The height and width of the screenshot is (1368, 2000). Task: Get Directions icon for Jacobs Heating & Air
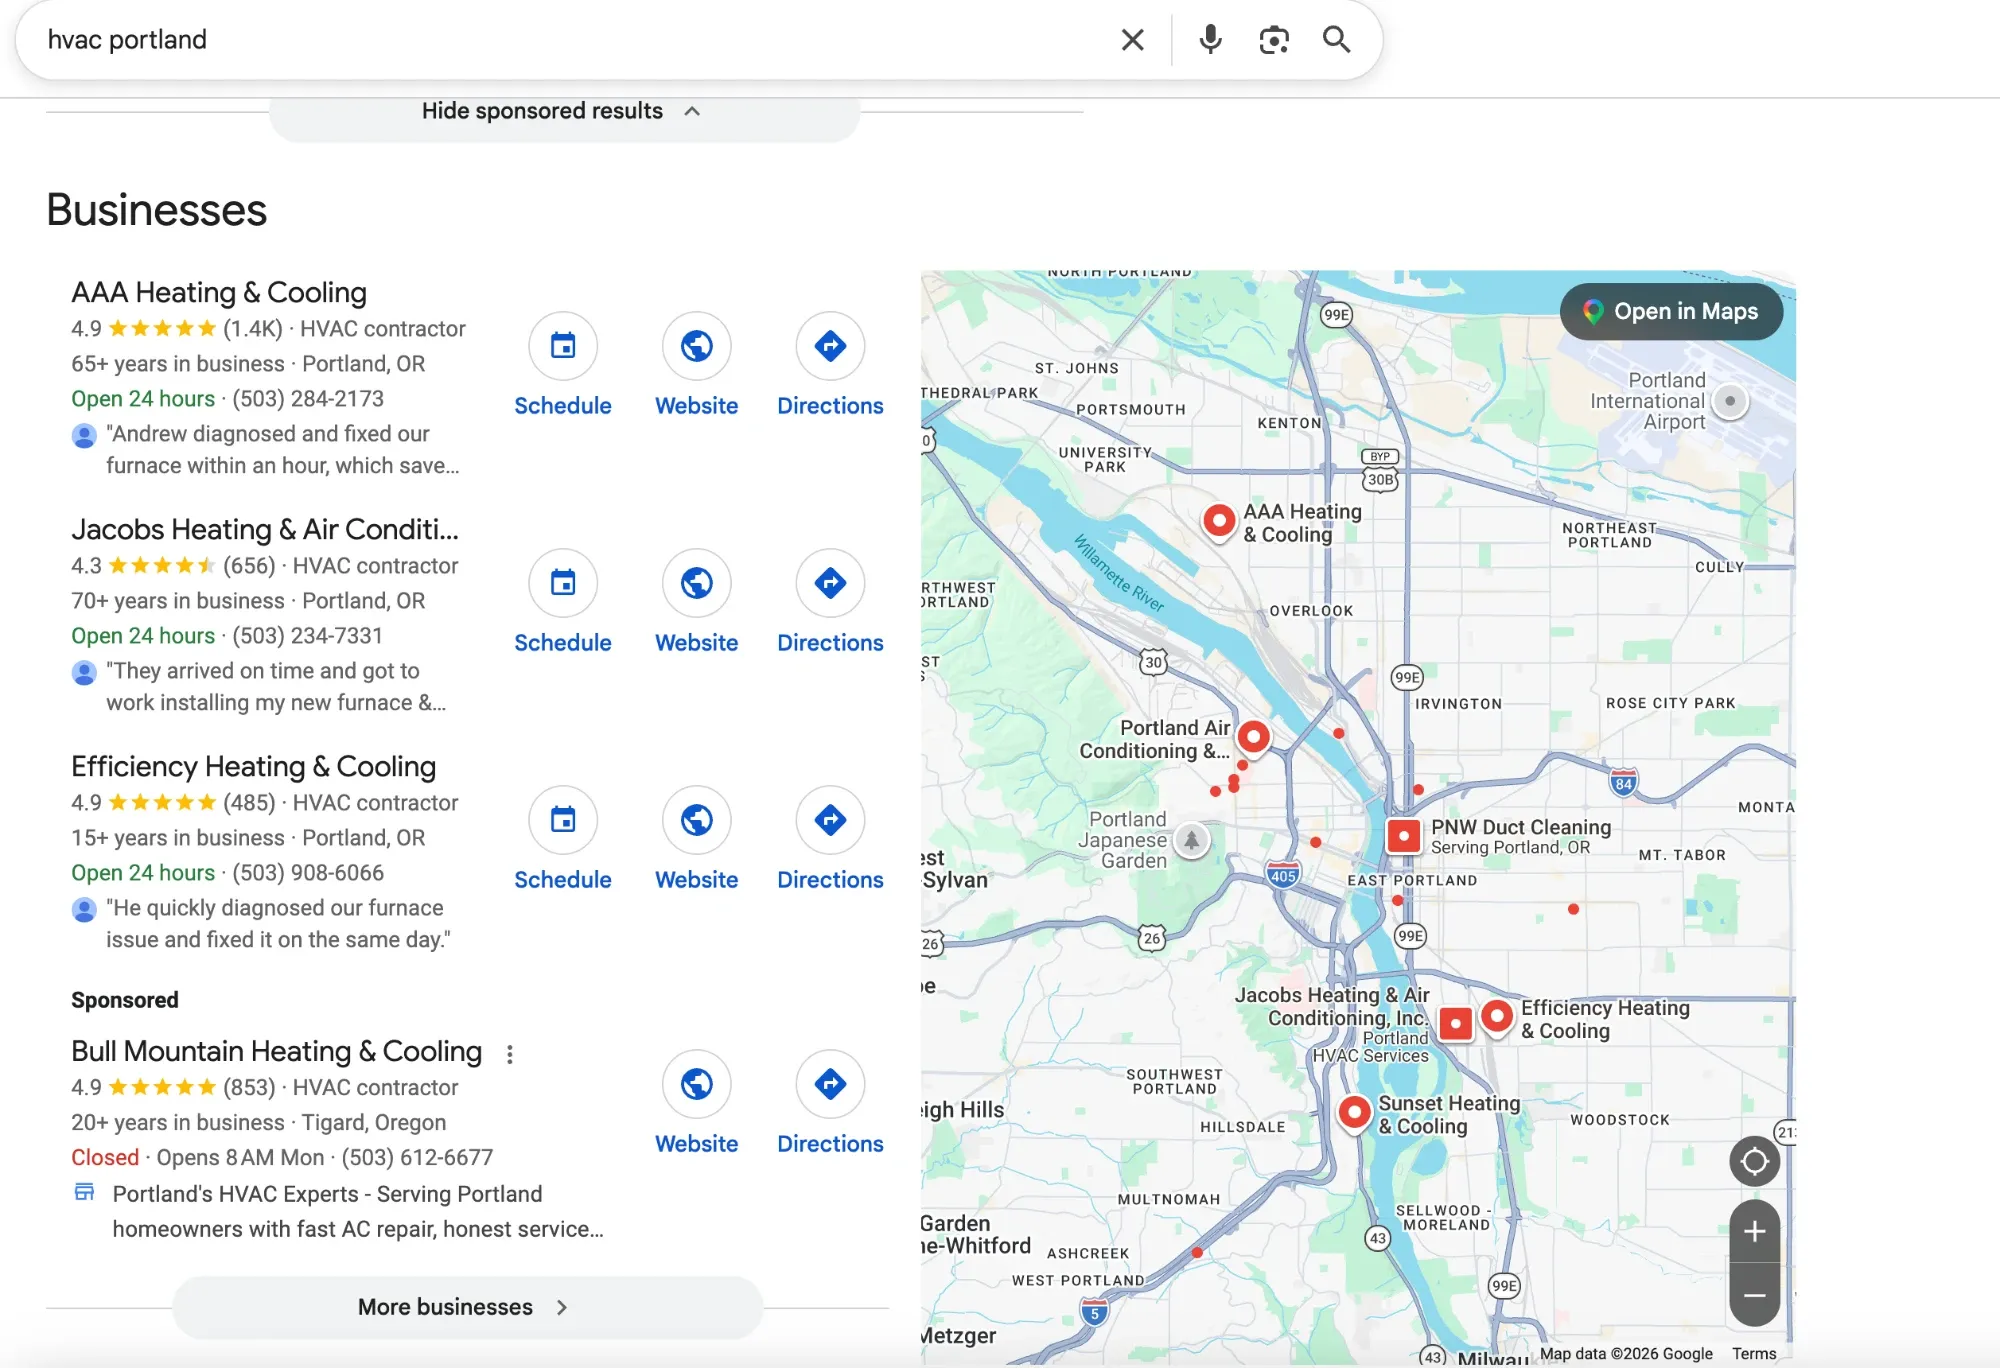830,583
